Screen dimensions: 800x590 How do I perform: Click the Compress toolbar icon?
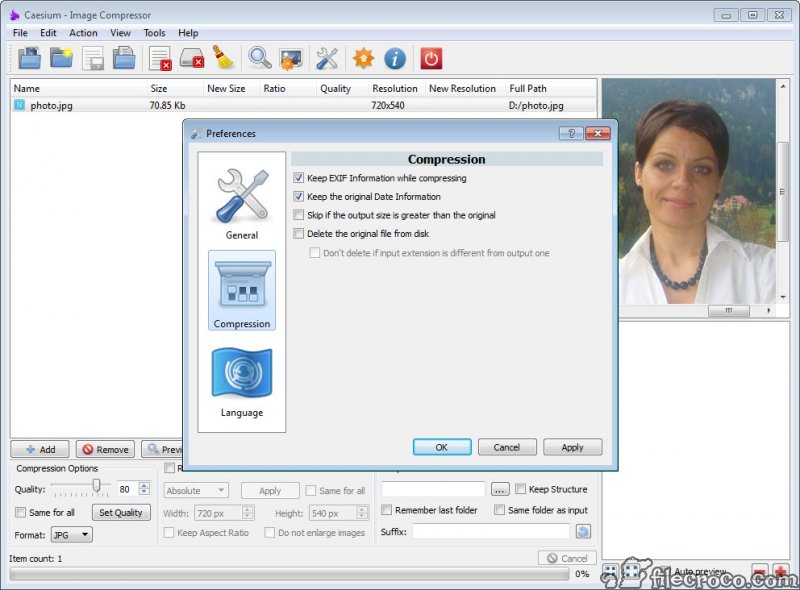point(291,58)
